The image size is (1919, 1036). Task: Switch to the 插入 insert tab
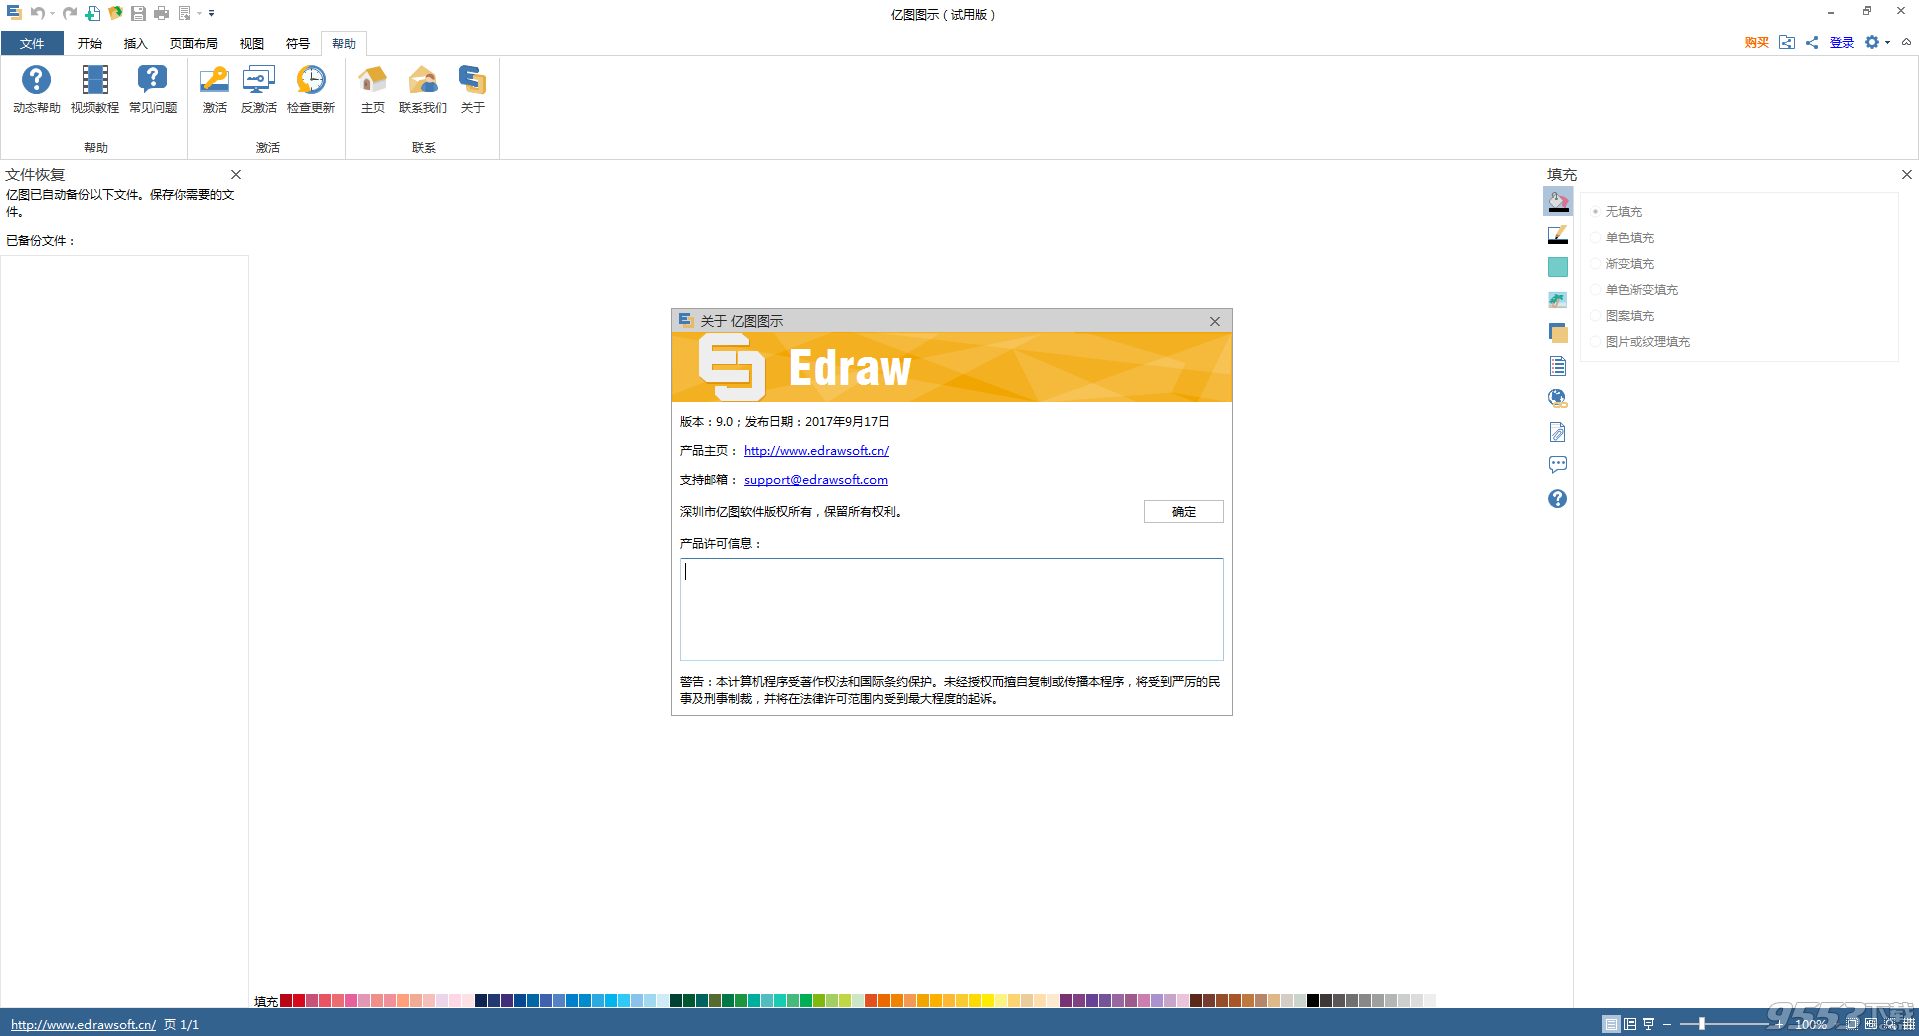click(x=135, y=43)
